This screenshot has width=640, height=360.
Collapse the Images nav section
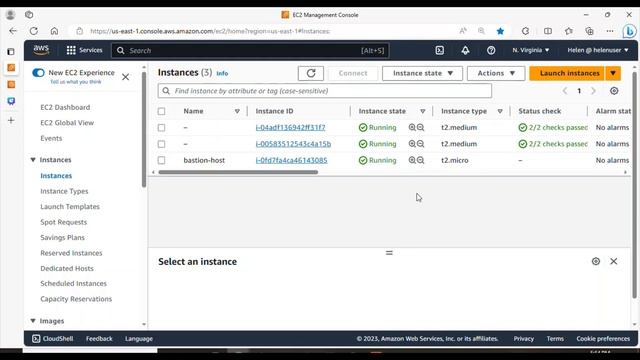coord(33,321)
